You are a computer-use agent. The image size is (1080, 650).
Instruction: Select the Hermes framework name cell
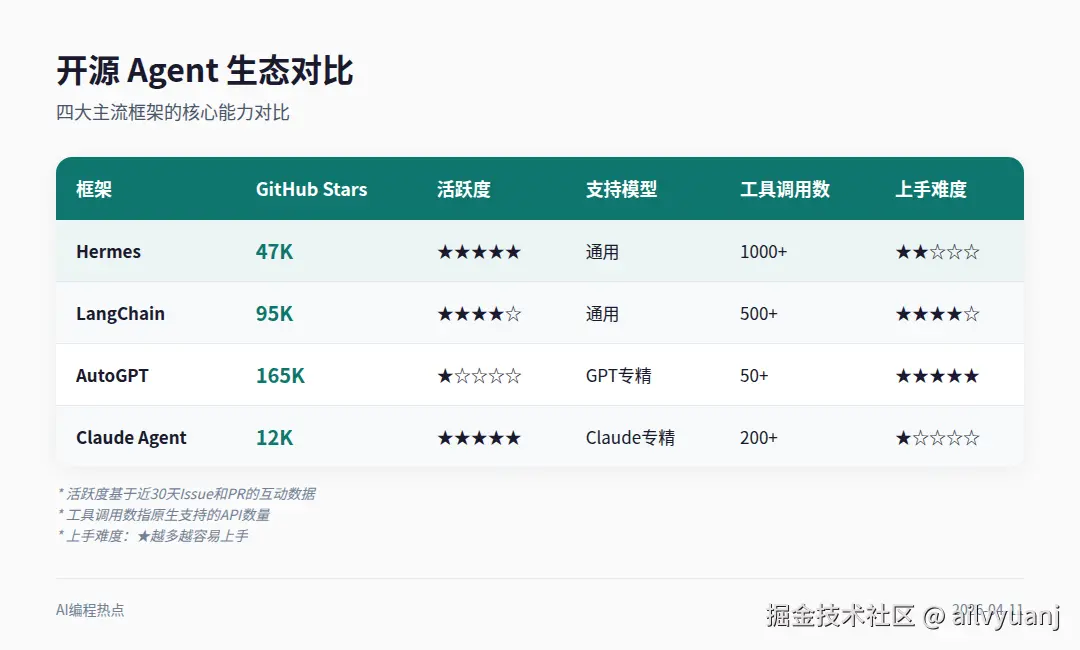coord(108,251)
